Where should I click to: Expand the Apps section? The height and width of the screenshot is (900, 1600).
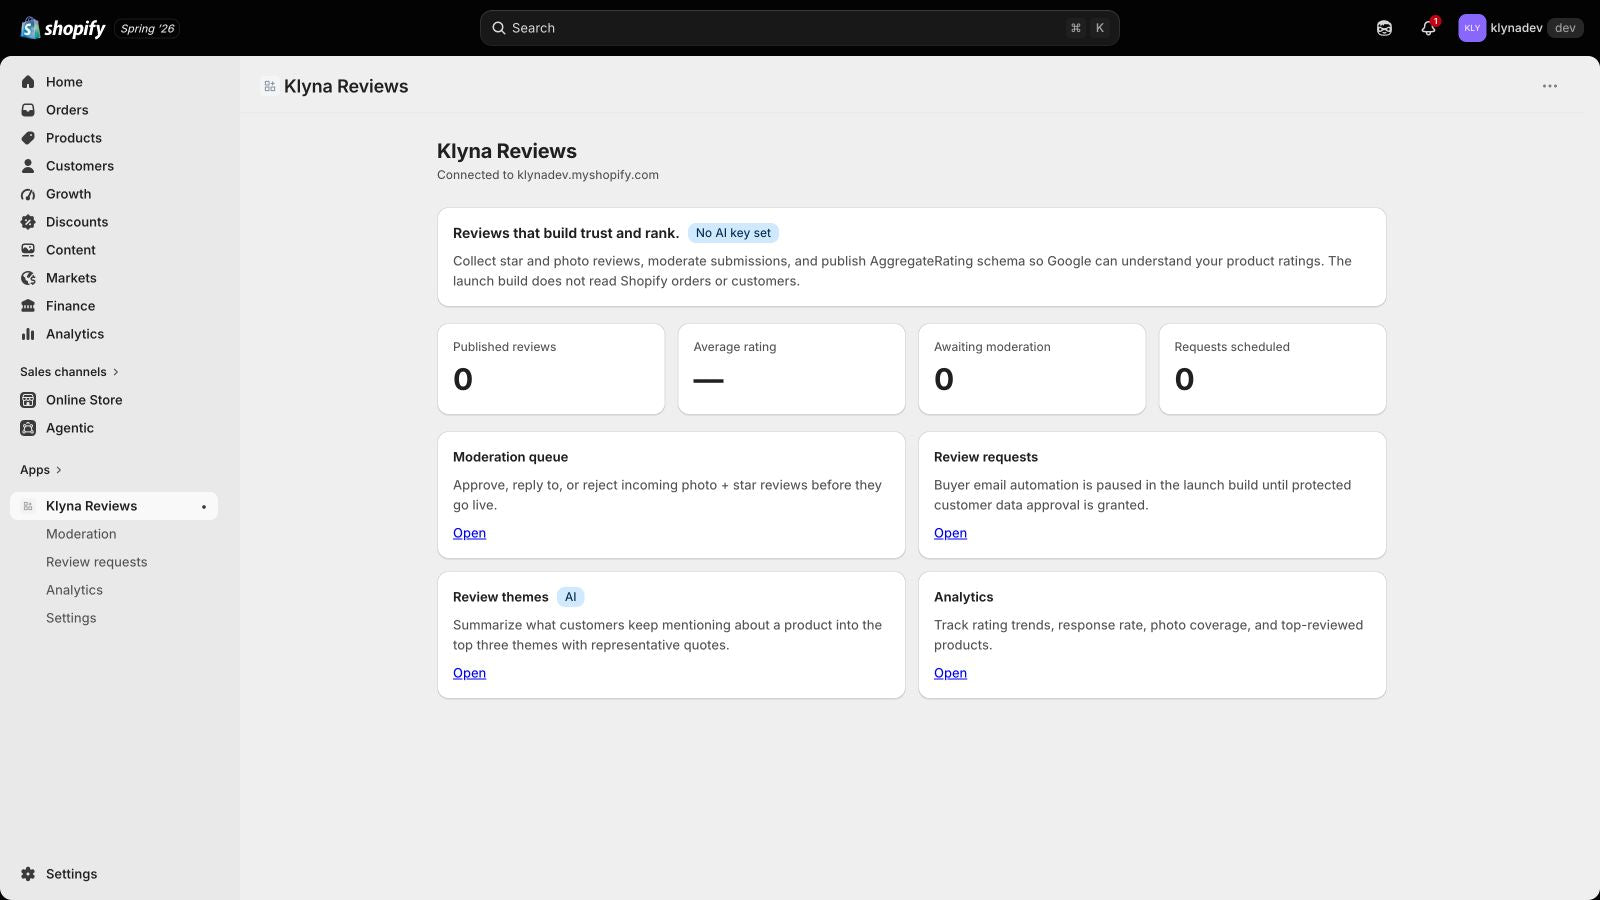coord(41,470)
